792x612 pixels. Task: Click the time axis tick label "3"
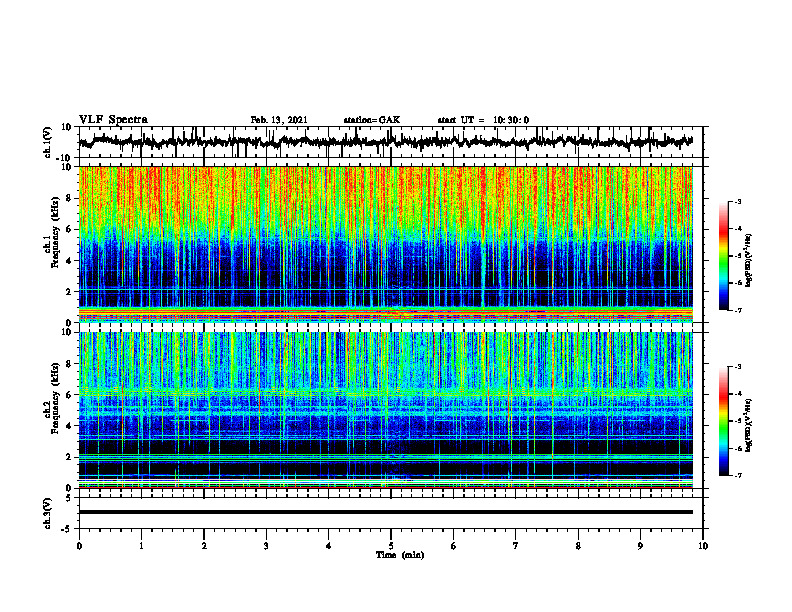[266, 546]
